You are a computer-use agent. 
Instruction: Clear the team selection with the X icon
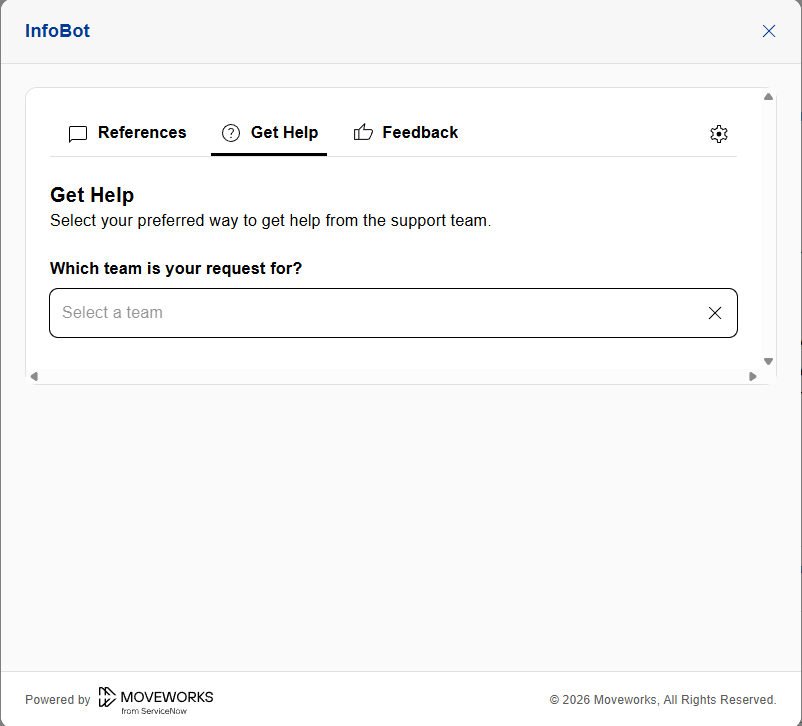[715, 313]
